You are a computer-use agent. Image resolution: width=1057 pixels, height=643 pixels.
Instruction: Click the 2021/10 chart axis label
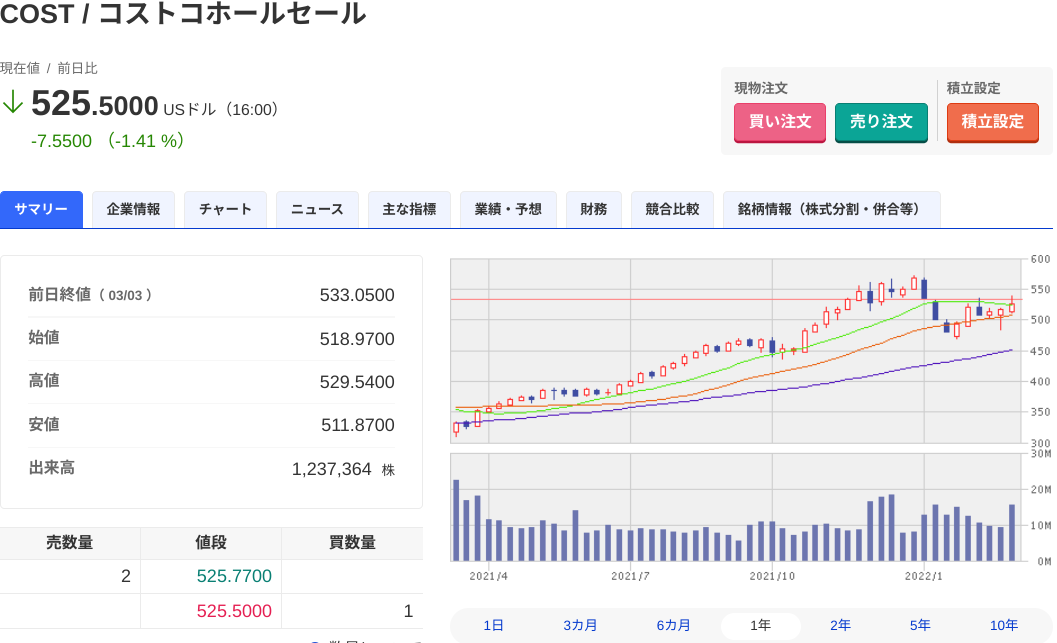[x=773, y=576]
